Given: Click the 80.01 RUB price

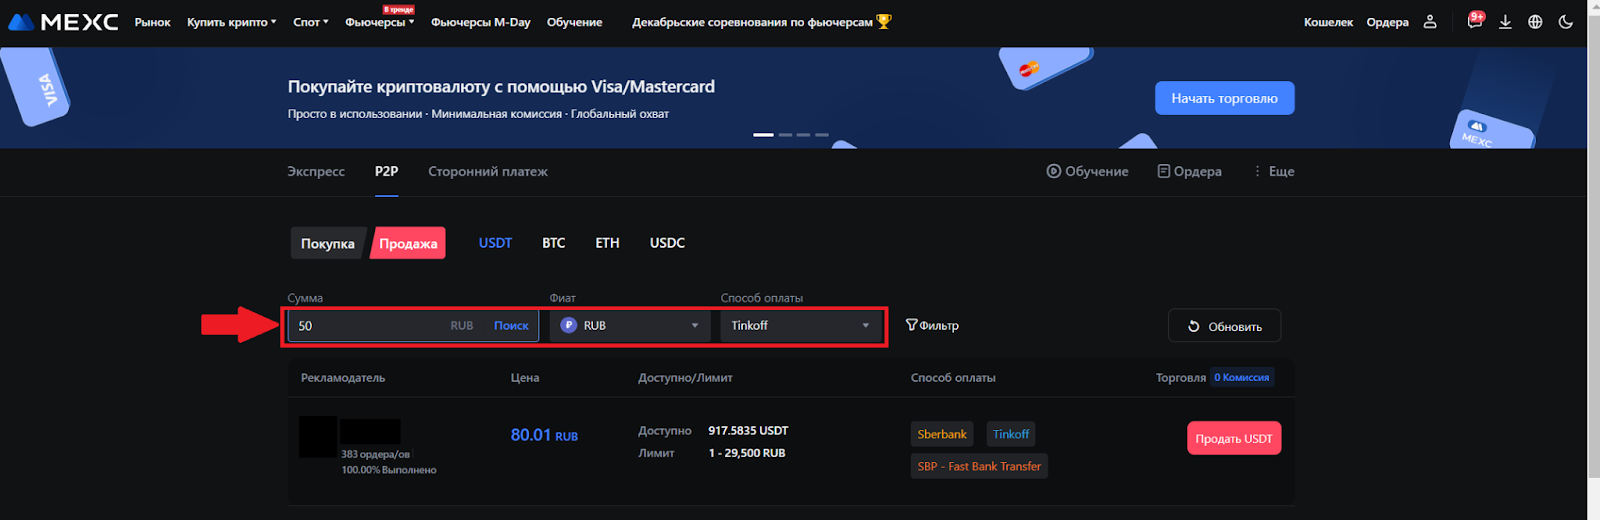Looking at the screenshot, I should pyautogui.click(x=544, y=435).
